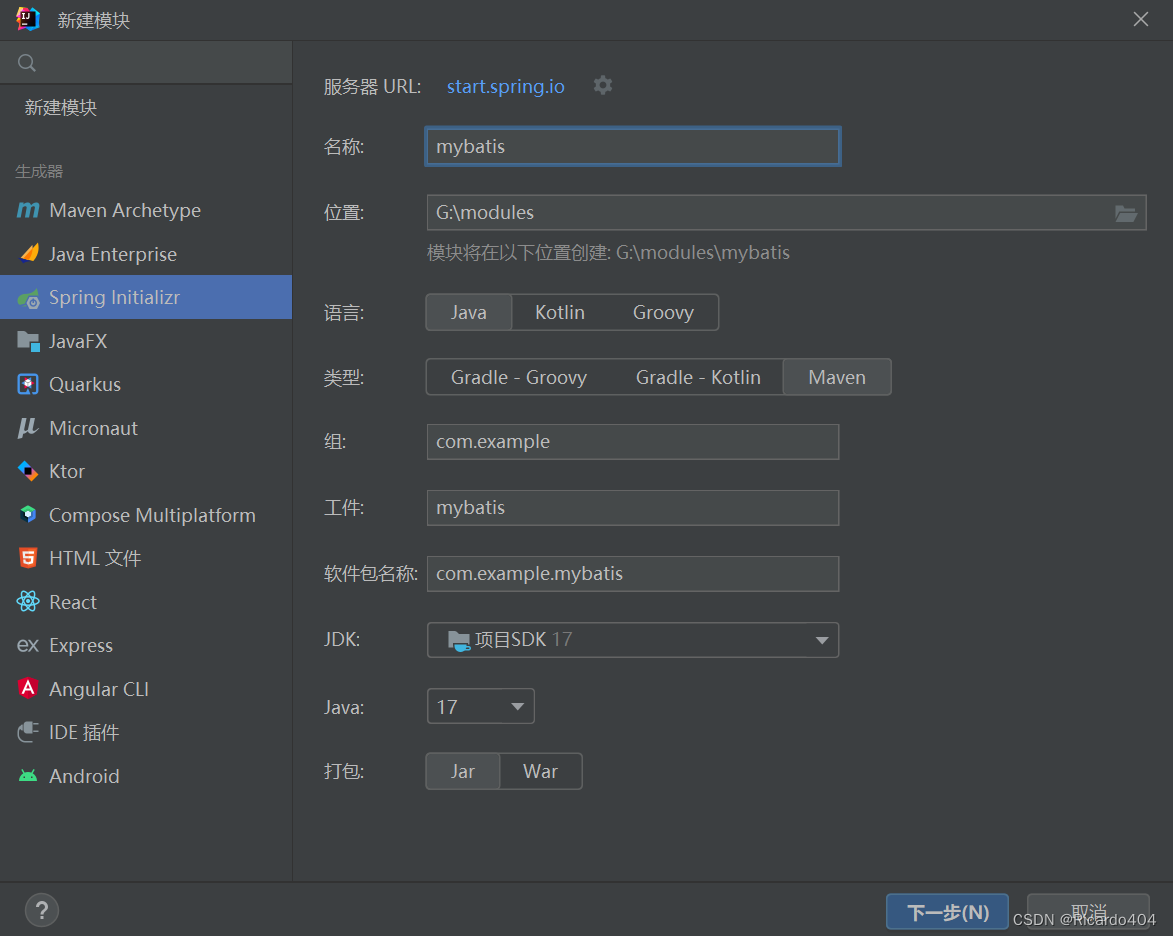Viewport: 1173px width, 936px height.
Task: Open the start.spring.io link
Action: coord(505,86)
